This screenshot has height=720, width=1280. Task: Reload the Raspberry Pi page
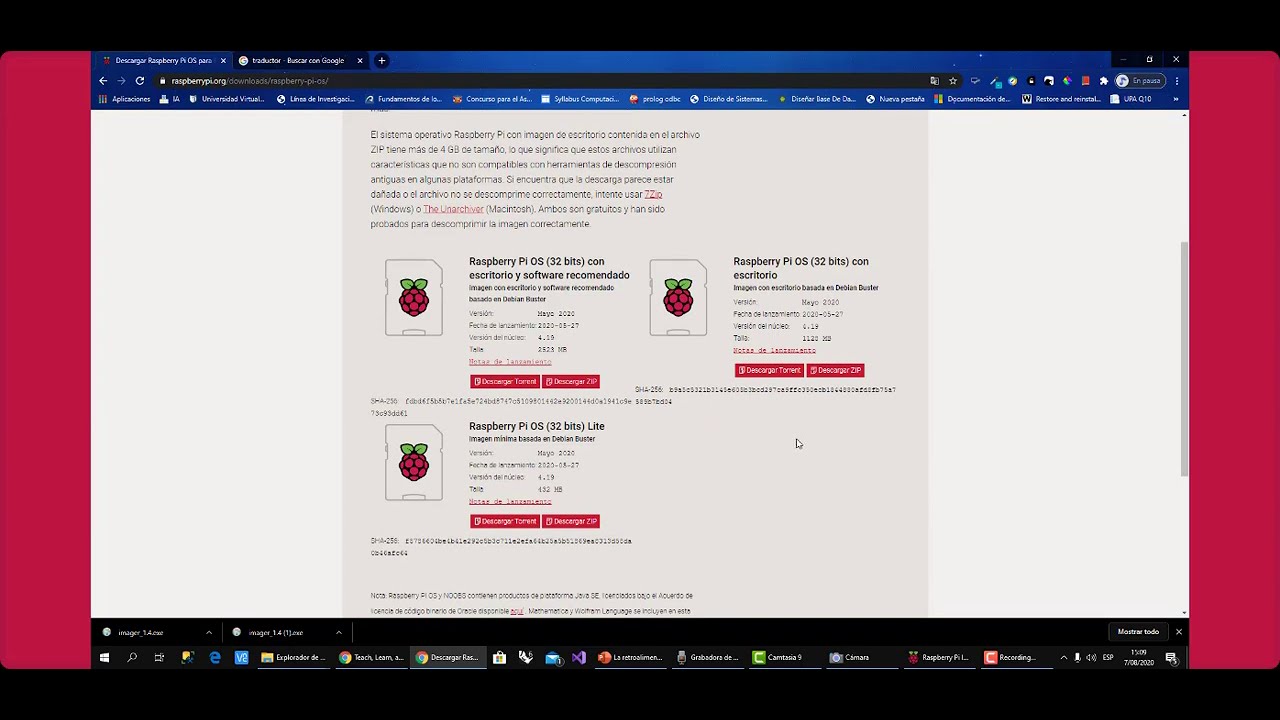click(140, 81)
